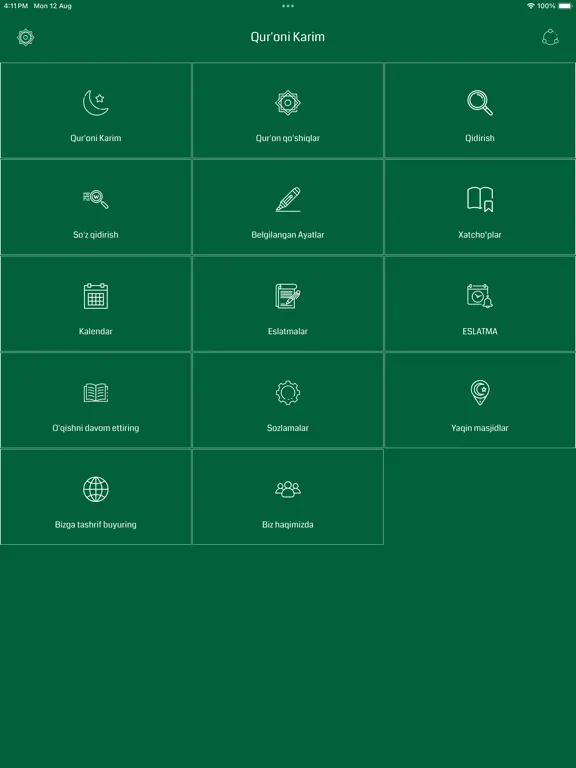Image resolution: width=576 pixels, height=768 pixels.
Task: Click the "O'qishni davom ettiring" label
Action: click(96, 428)
